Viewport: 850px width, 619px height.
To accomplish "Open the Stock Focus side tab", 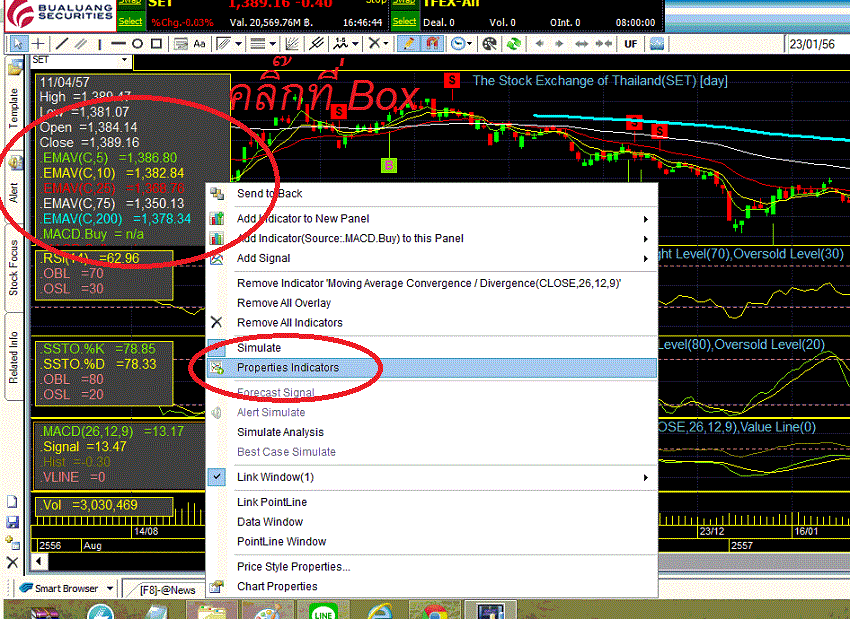I will point(14,267).
